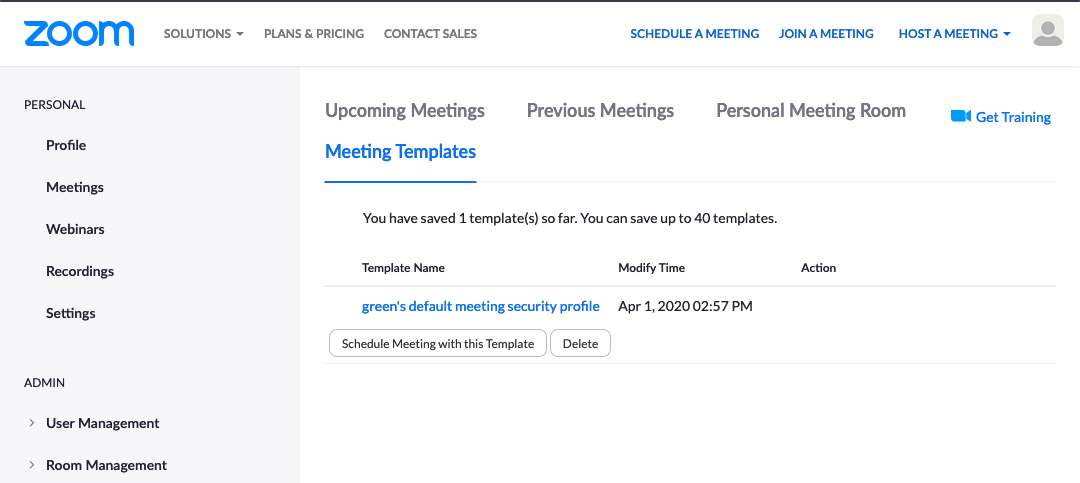Click the Zoom logo
The image size is (1080, 483).
79,33
